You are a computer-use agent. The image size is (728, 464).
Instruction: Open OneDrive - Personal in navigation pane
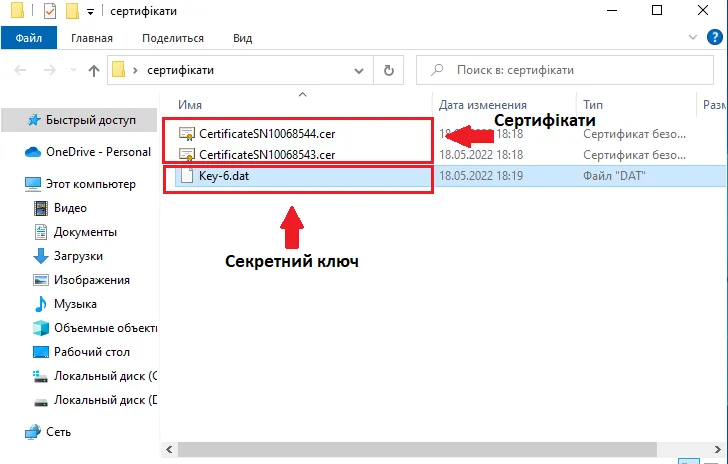97,152
